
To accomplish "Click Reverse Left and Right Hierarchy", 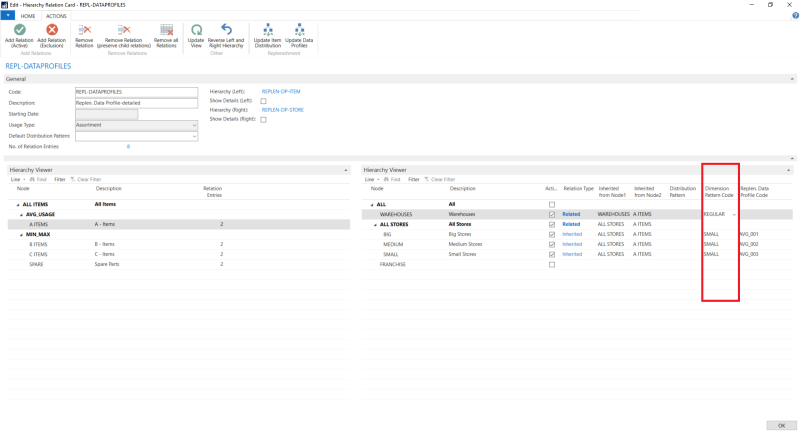I will pyautogui.click(x=226, y=36).
